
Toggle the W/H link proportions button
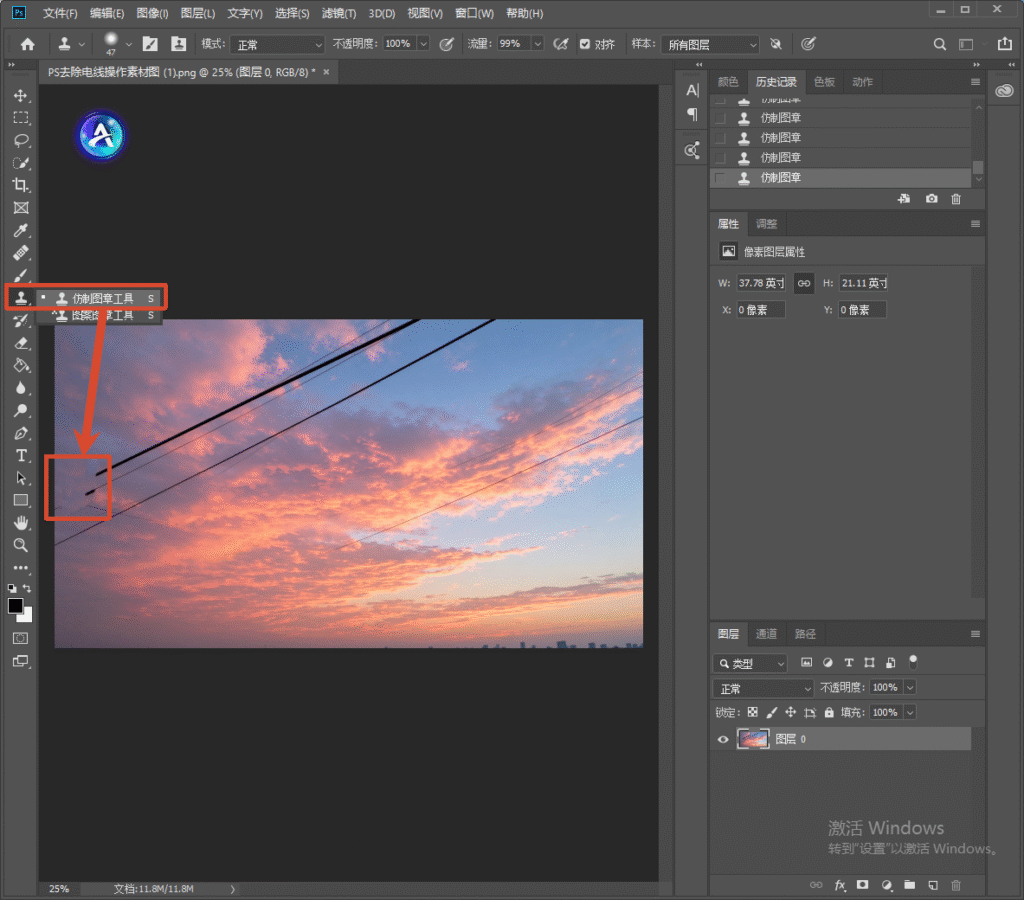[x=804, y=283]
